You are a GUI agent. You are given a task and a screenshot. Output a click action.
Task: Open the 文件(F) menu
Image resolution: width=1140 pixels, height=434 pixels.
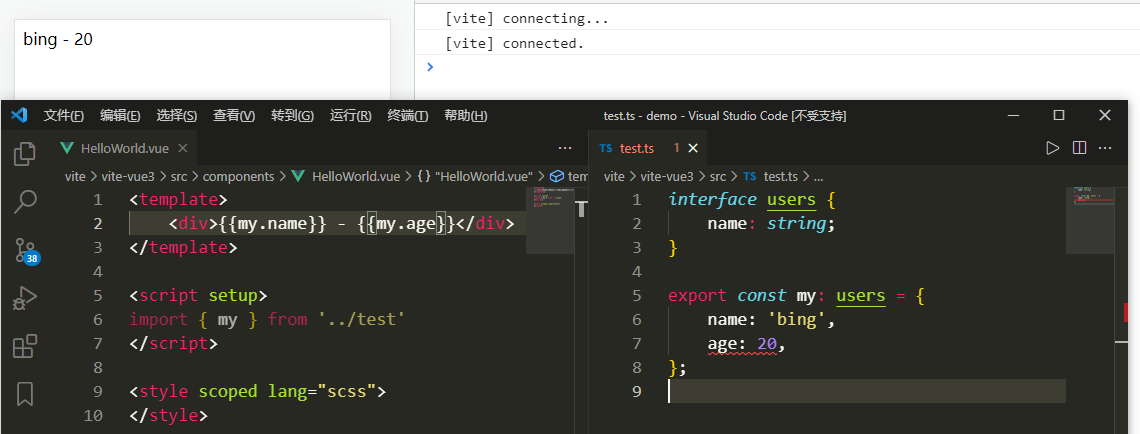[63, 116]
